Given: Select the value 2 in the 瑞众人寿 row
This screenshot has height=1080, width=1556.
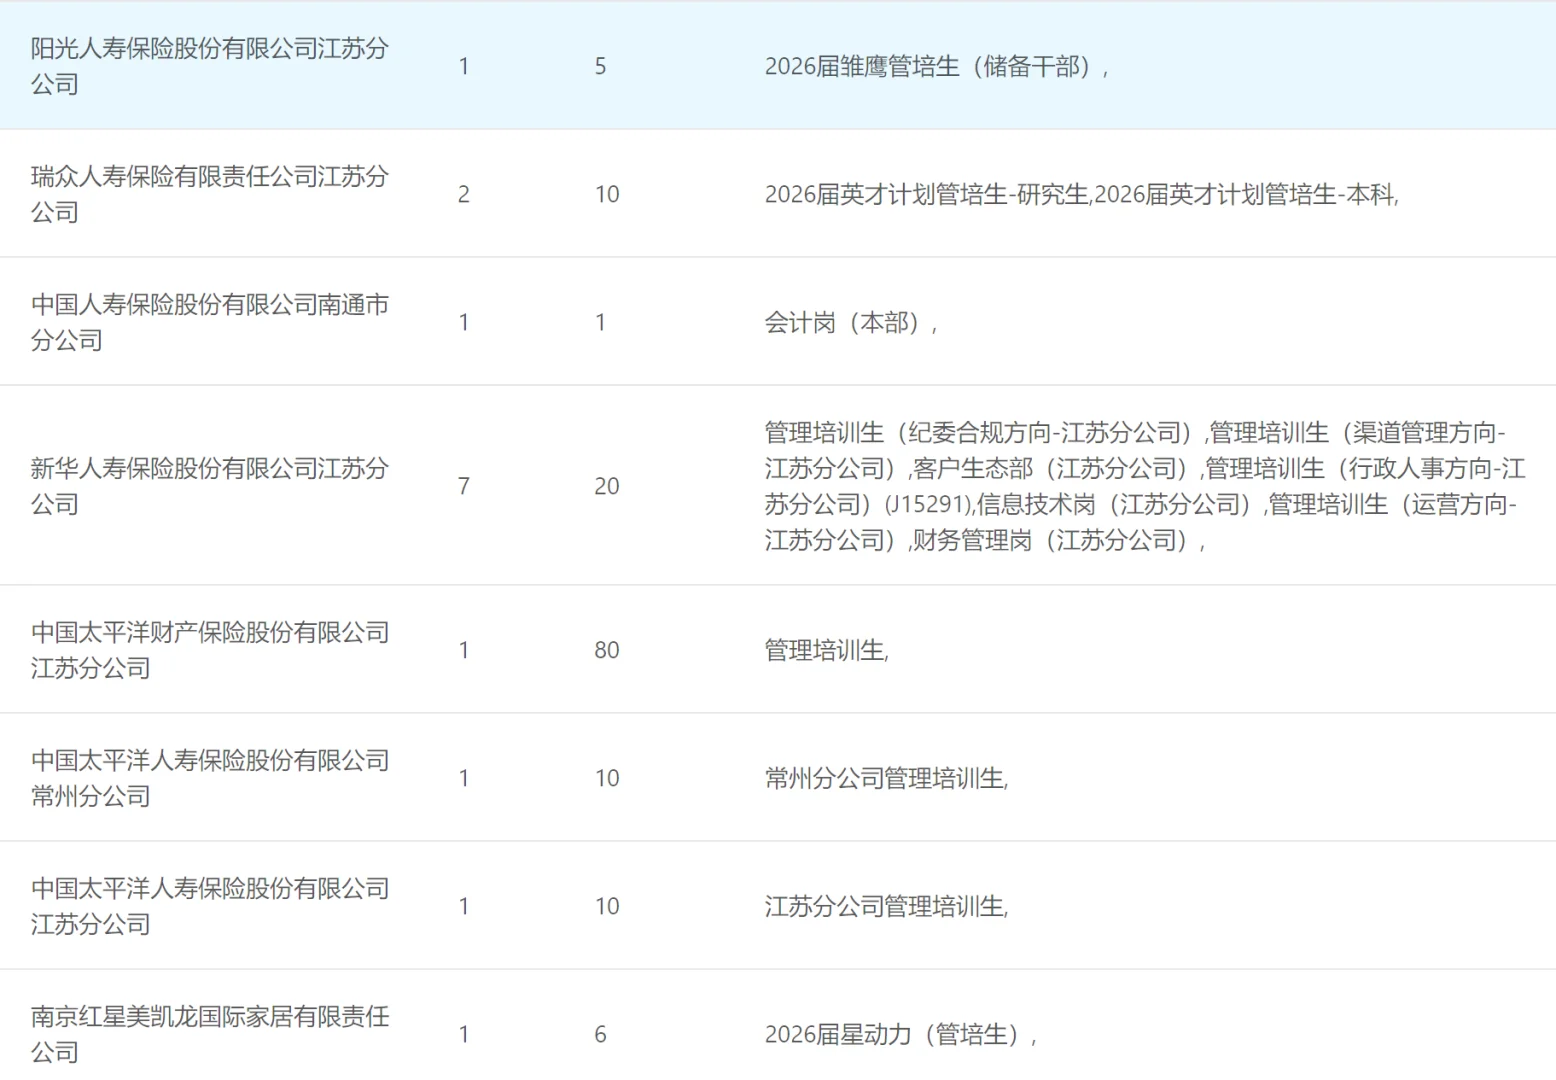Looking at the screenshot, I should [464, 194].
